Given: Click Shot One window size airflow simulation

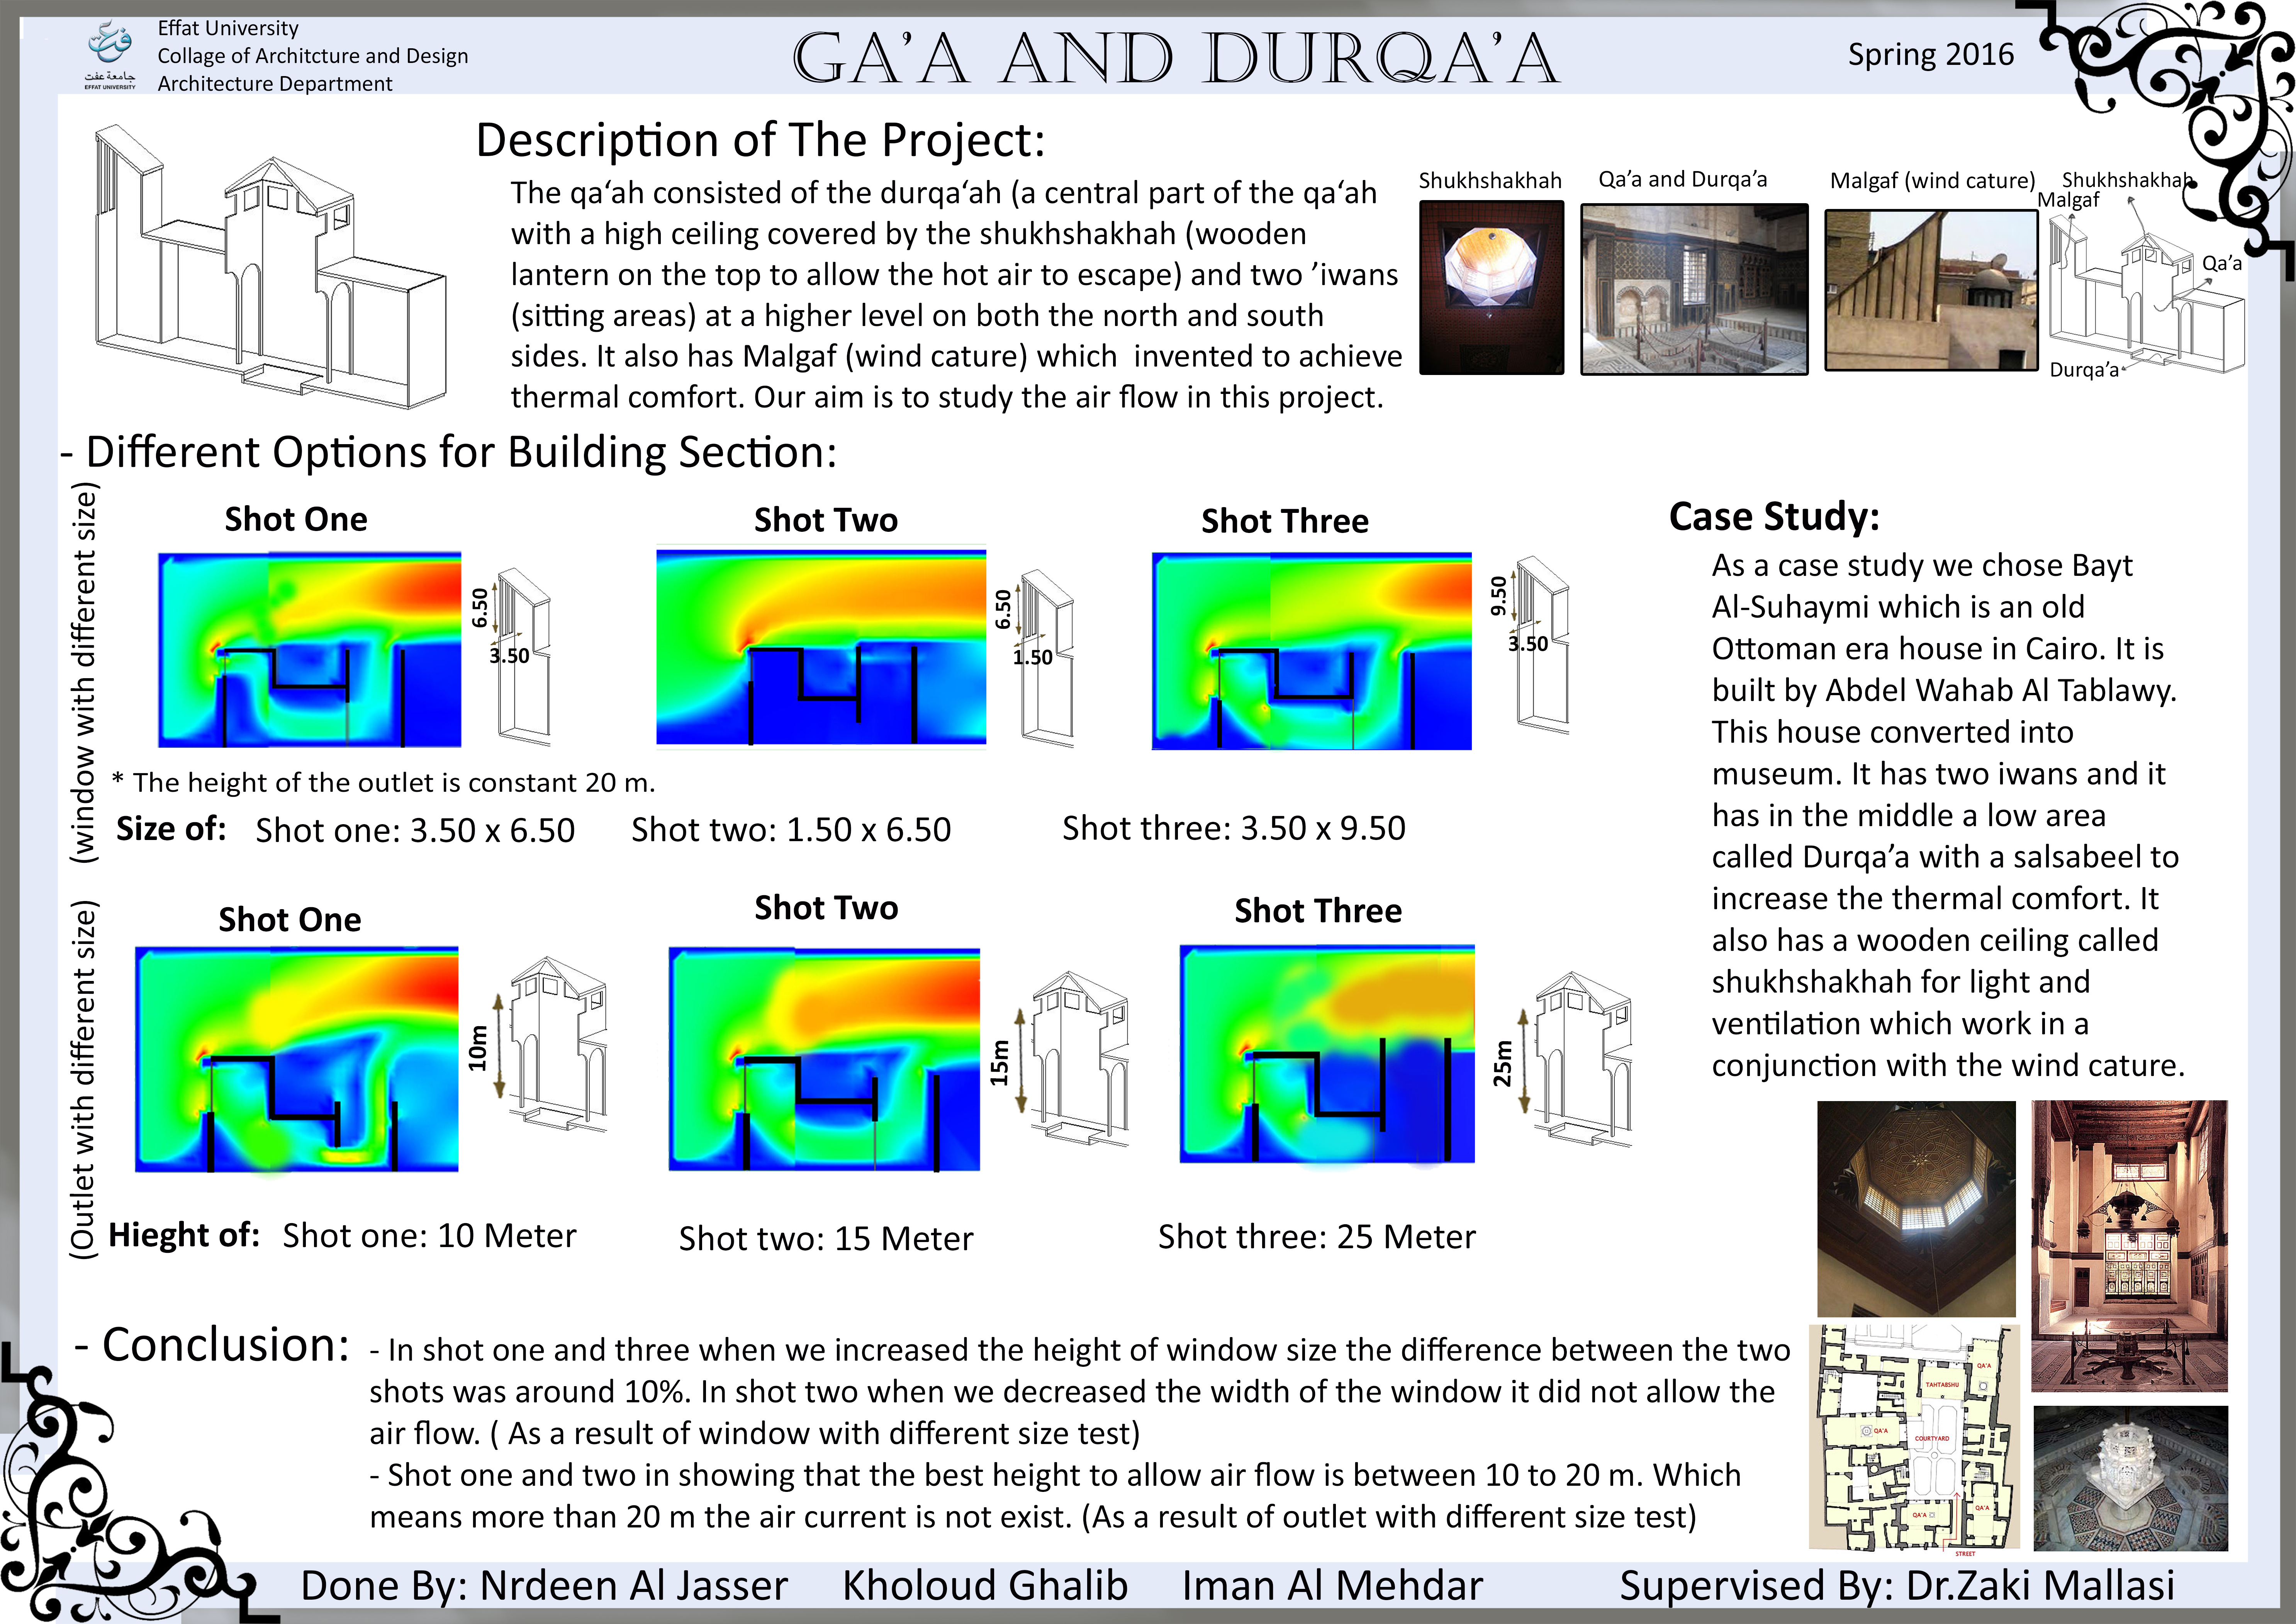Looking at the screenshot, I should click(x=310, y=649).
